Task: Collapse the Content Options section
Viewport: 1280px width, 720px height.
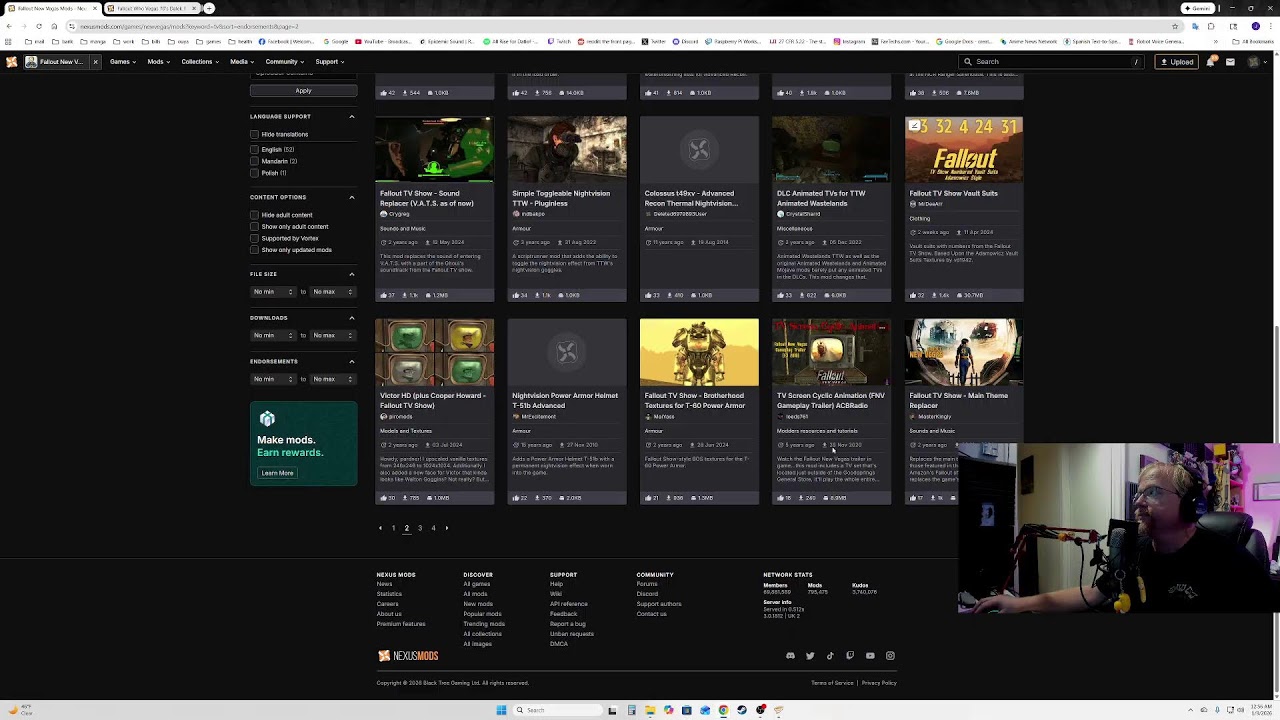Action: 351,197
